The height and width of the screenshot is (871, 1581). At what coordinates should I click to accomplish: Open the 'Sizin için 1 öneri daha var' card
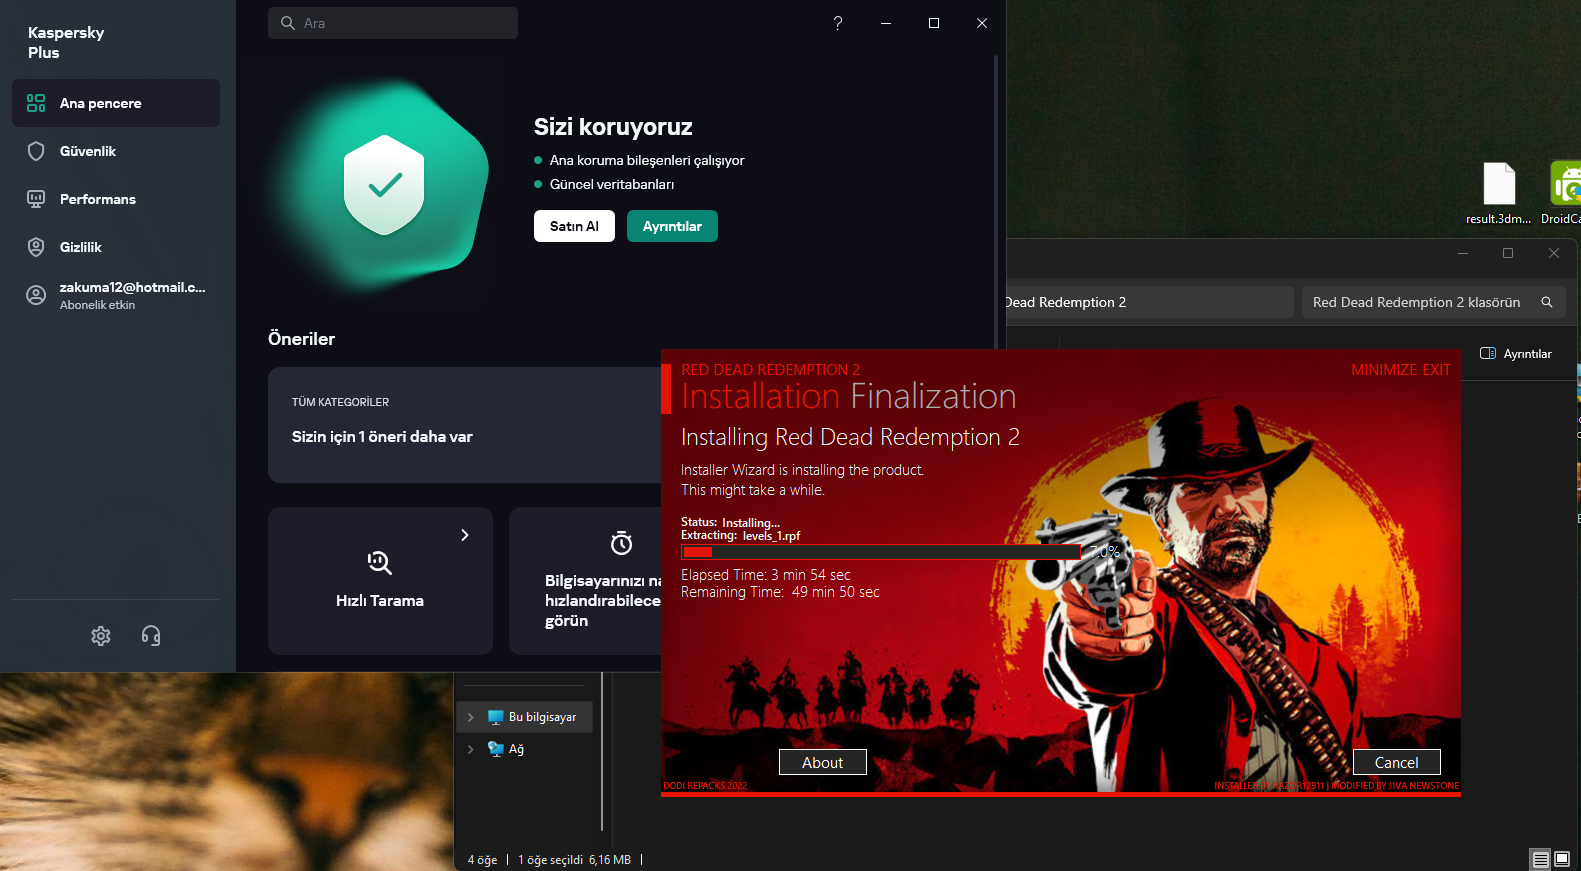click(465, 425)
